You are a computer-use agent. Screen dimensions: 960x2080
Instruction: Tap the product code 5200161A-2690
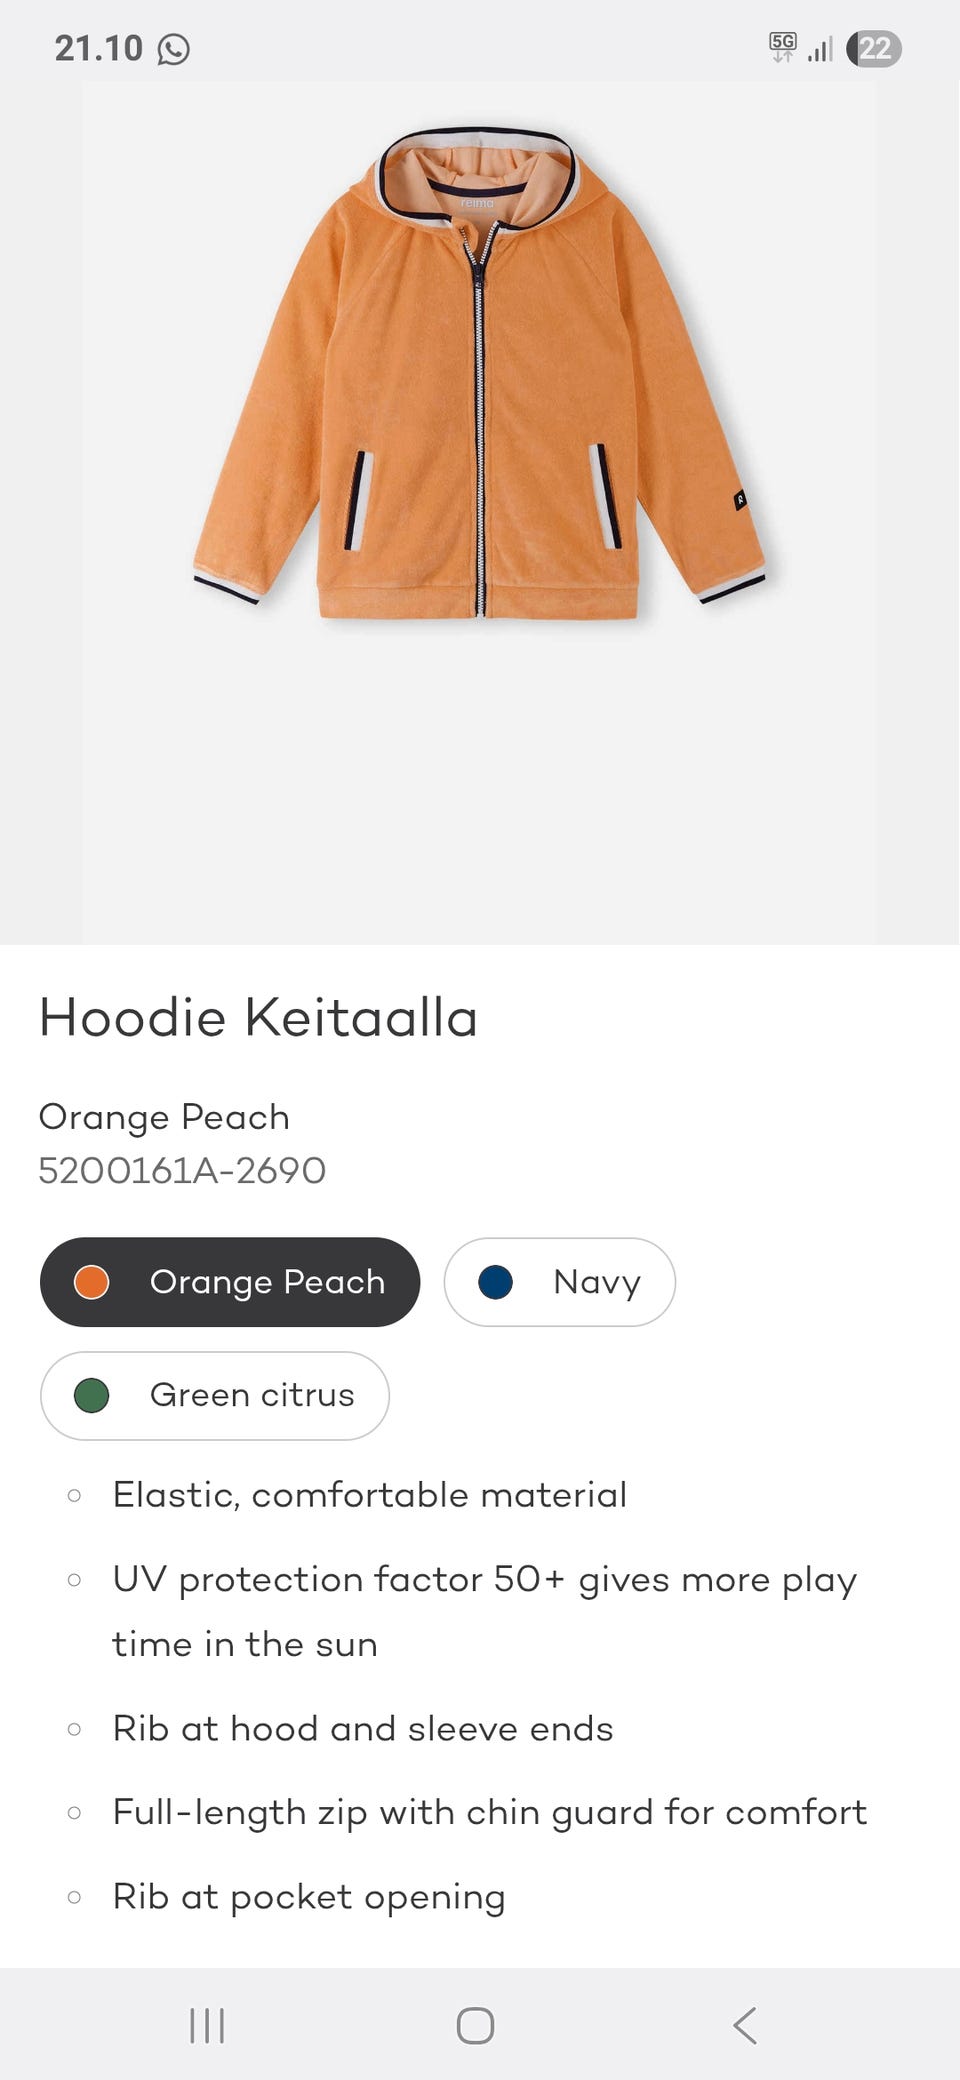click(x=182, y=1170)
